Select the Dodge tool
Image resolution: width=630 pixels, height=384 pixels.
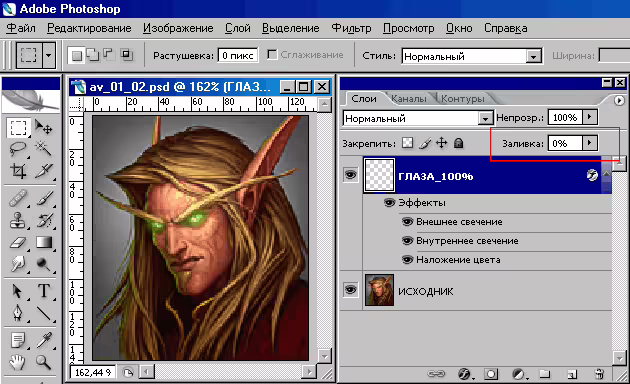click(x=43, y=264)
